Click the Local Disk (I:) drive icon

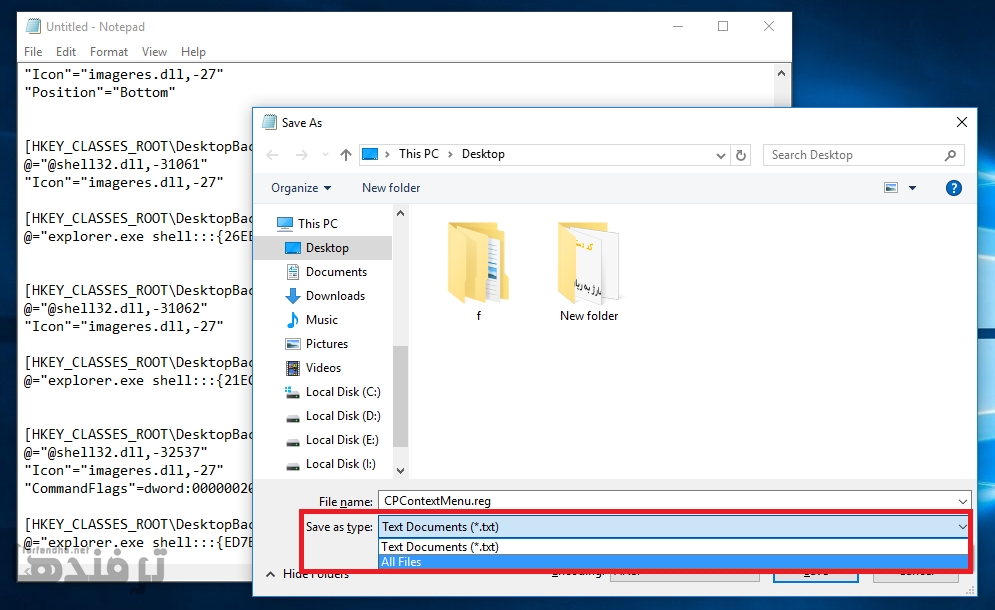[x=293, y=467]
